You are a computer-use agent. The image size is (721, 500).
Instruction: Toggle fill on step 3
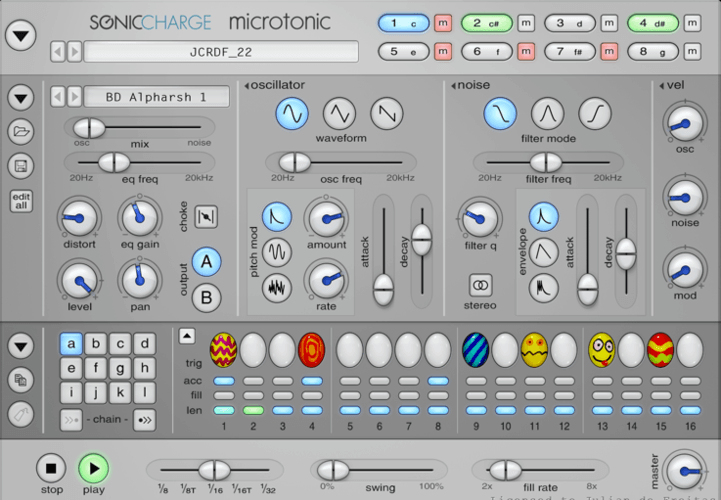282,395
